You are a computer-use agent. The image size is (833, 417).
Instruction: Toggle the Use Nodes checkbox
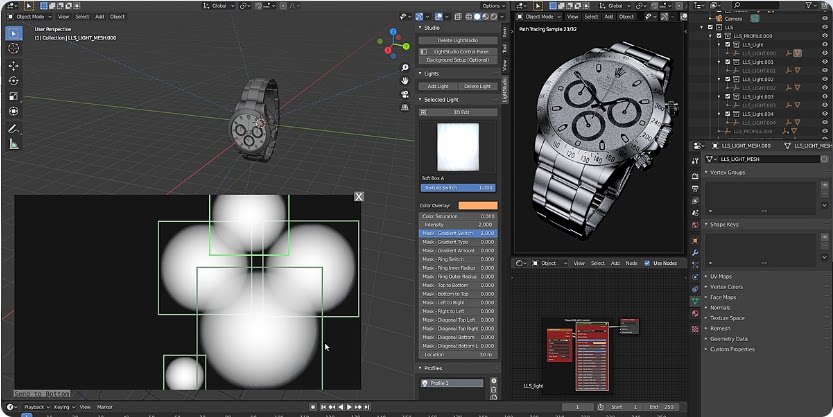(647, 263)
